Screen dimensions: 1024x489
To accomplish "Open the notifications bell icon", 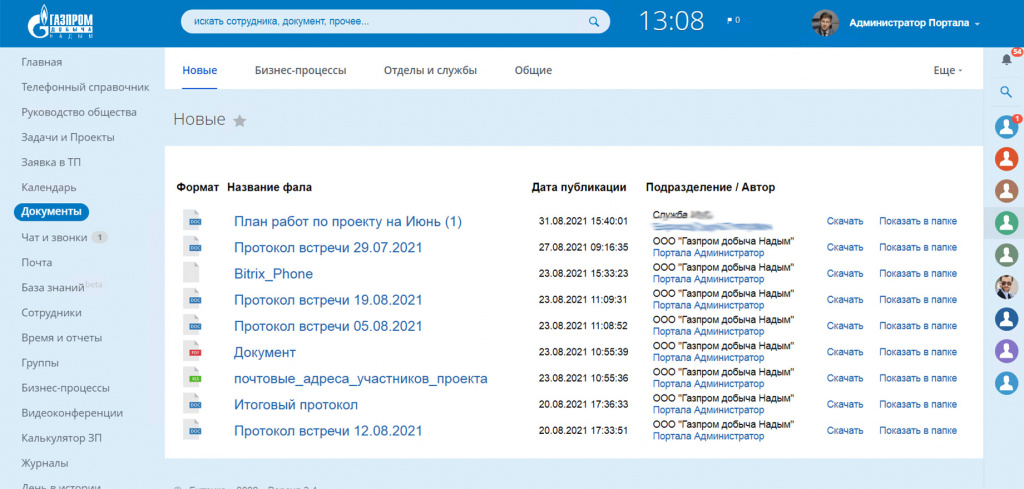I will 1006,59.
